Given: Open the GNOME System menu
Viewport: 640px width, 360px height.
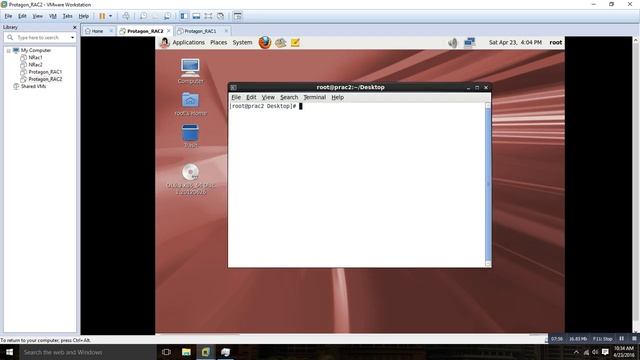Looking at the screenshot, I should [242, 42].
